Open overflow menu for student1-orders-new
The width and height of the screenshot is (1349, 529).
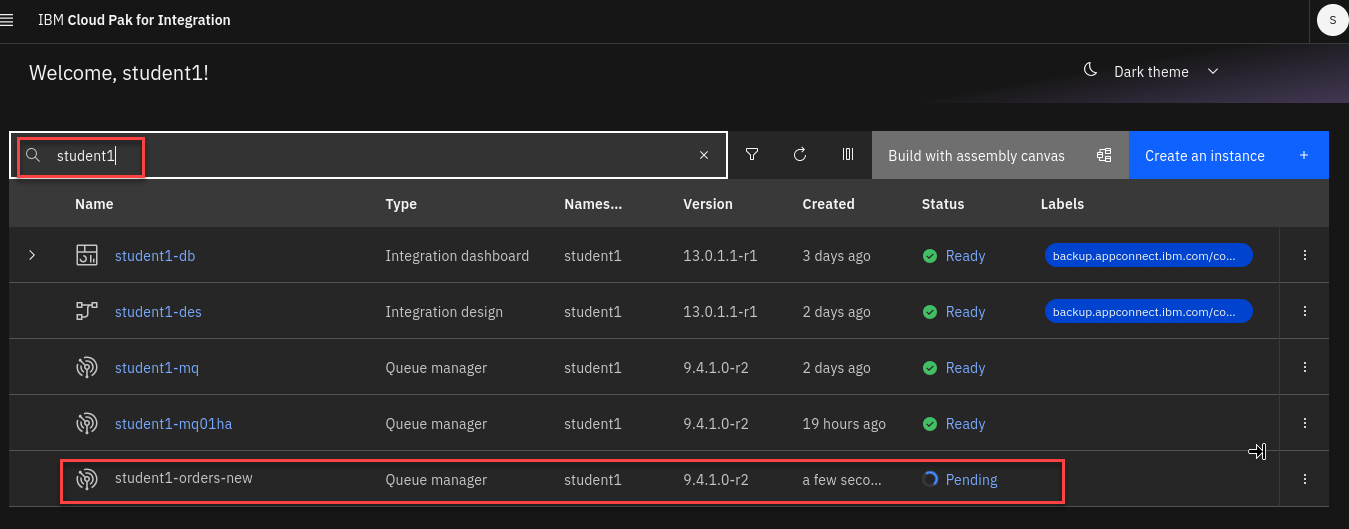(1304, 479)
